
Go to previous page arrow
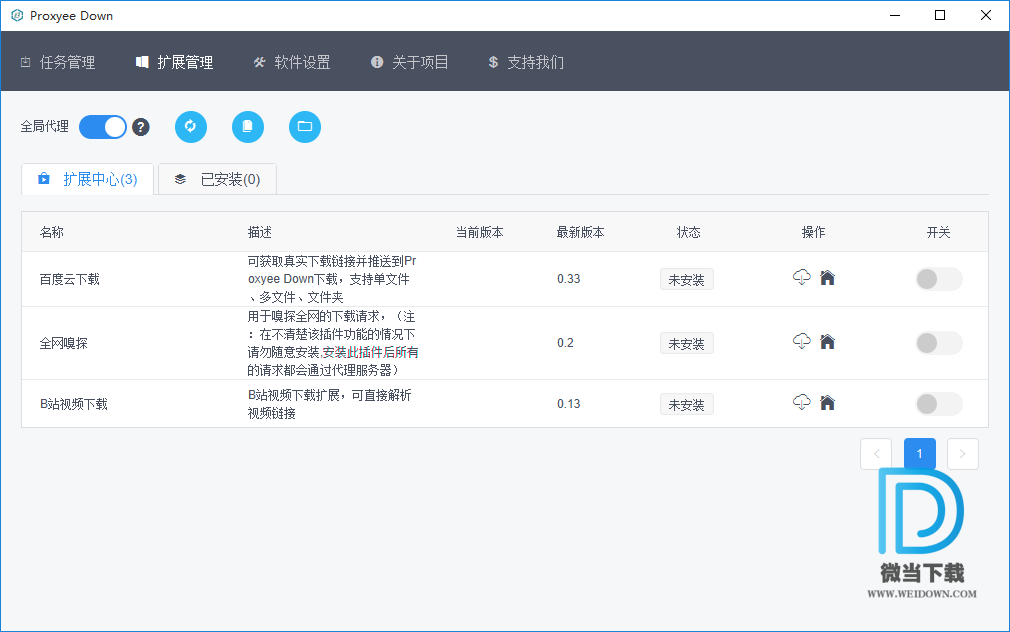click(x=876, y=454)
